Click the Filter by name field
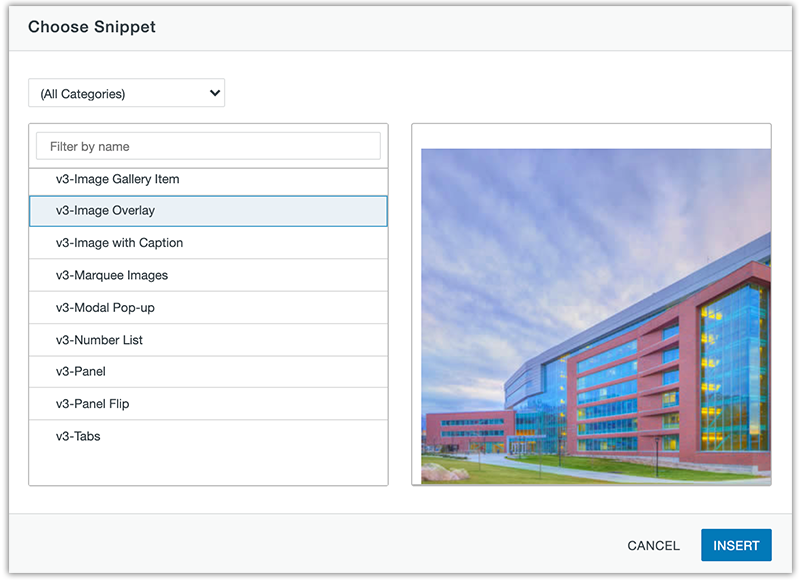This screenshot has width=800, height=580. pyautogui.click(x=208, y=146)
